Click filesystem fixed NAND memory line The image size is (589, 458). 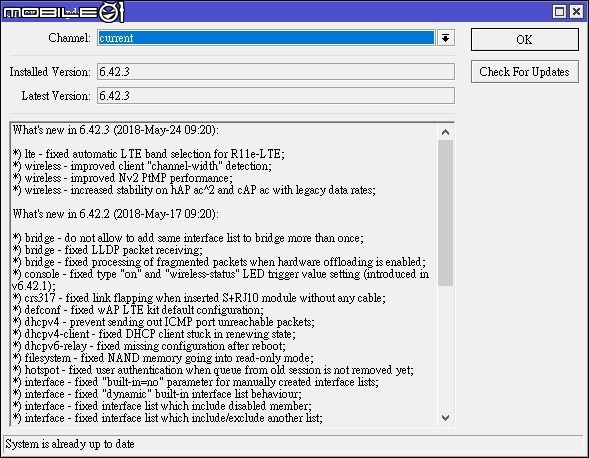[163, 358]
